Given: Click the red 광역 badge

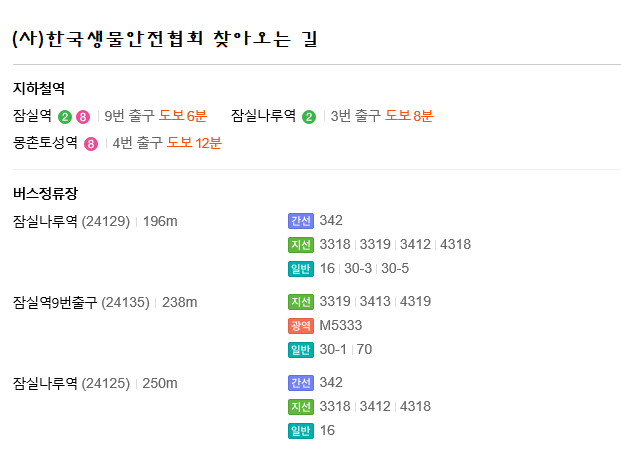Looking at the screenshot, I should pos(301,326).
